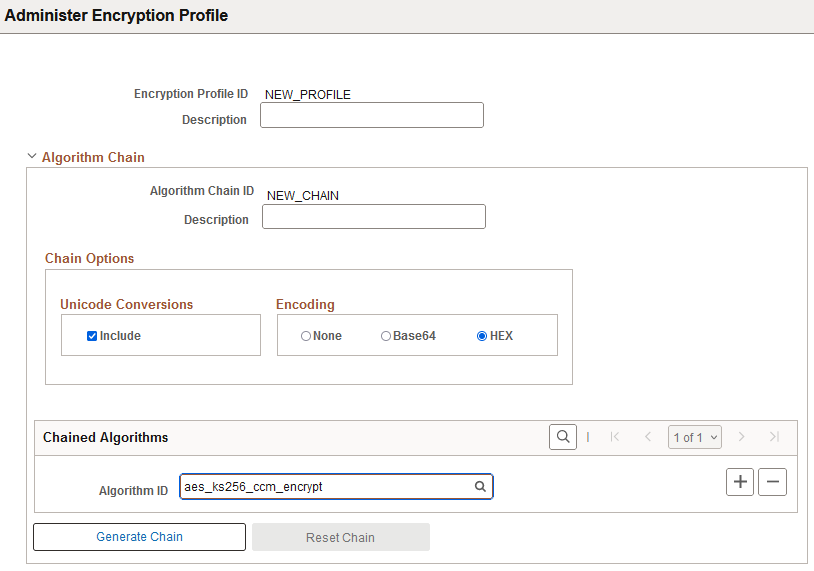Focus the Algorithm Chain Description field
Viewport: 814px width, 571px height.
pos(374,216)
